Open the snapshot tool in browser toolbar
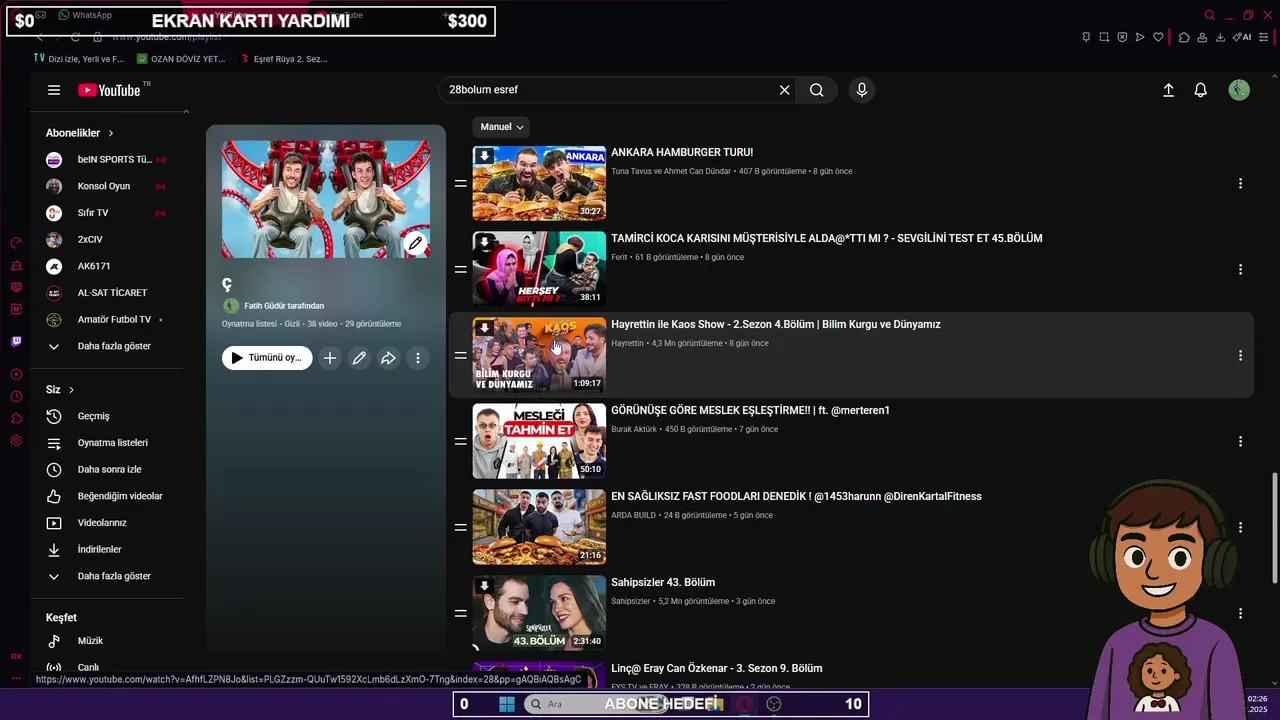 [x=1104, y=37]
